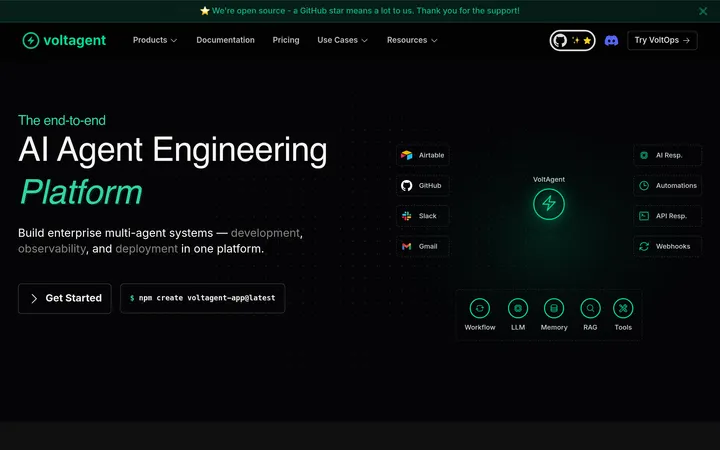Click the 'Airtable' label text
Viewport: 720px width, 450px height.
click(x=431, y=155)
